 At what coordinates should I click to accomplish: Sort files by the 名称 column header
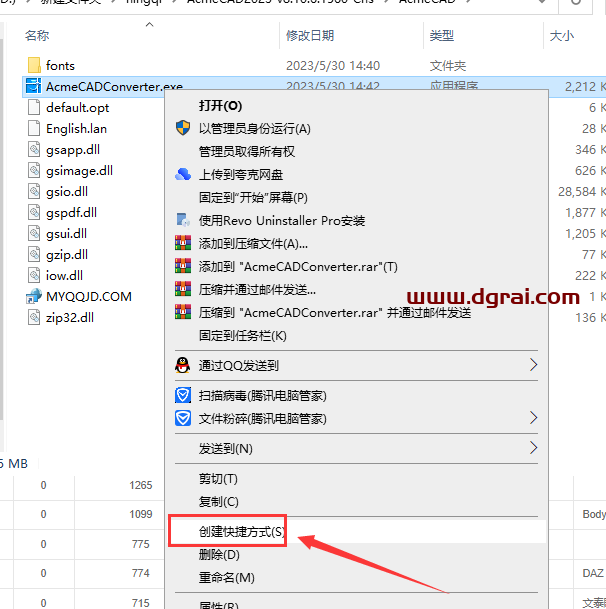click(x=37, y=36)
